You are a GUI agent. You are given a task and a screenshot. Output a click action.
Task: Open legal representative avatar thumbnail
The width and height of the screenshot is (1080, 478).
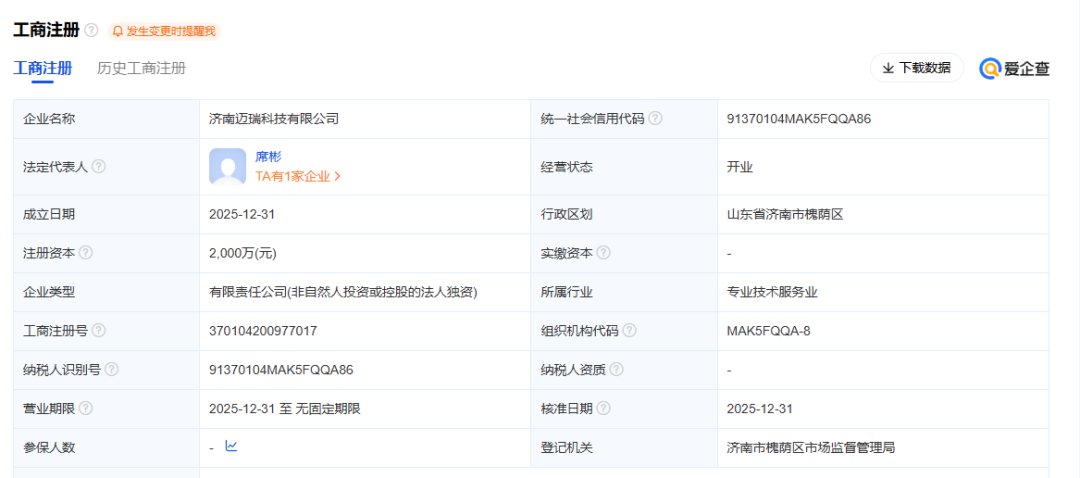227,167
